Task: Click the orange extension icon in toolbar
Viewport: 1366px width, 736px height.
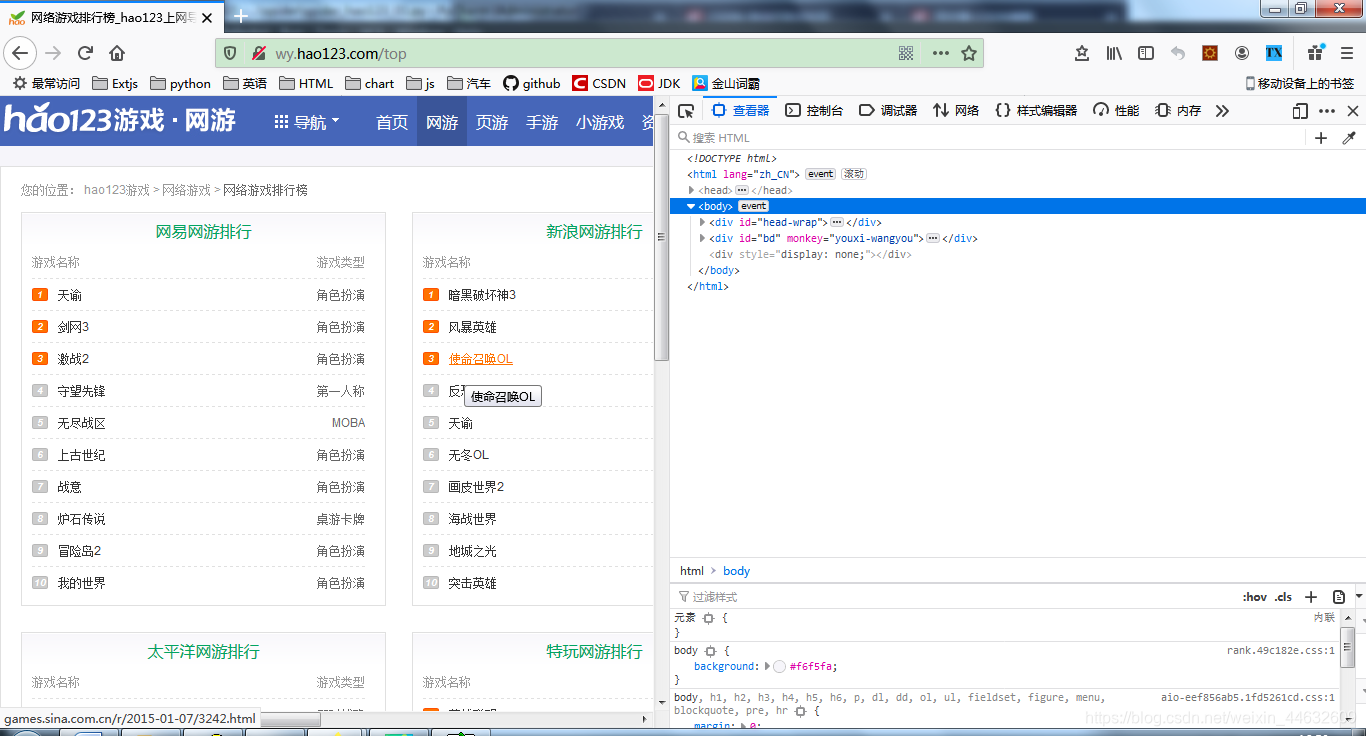Action: [1210, 53]
